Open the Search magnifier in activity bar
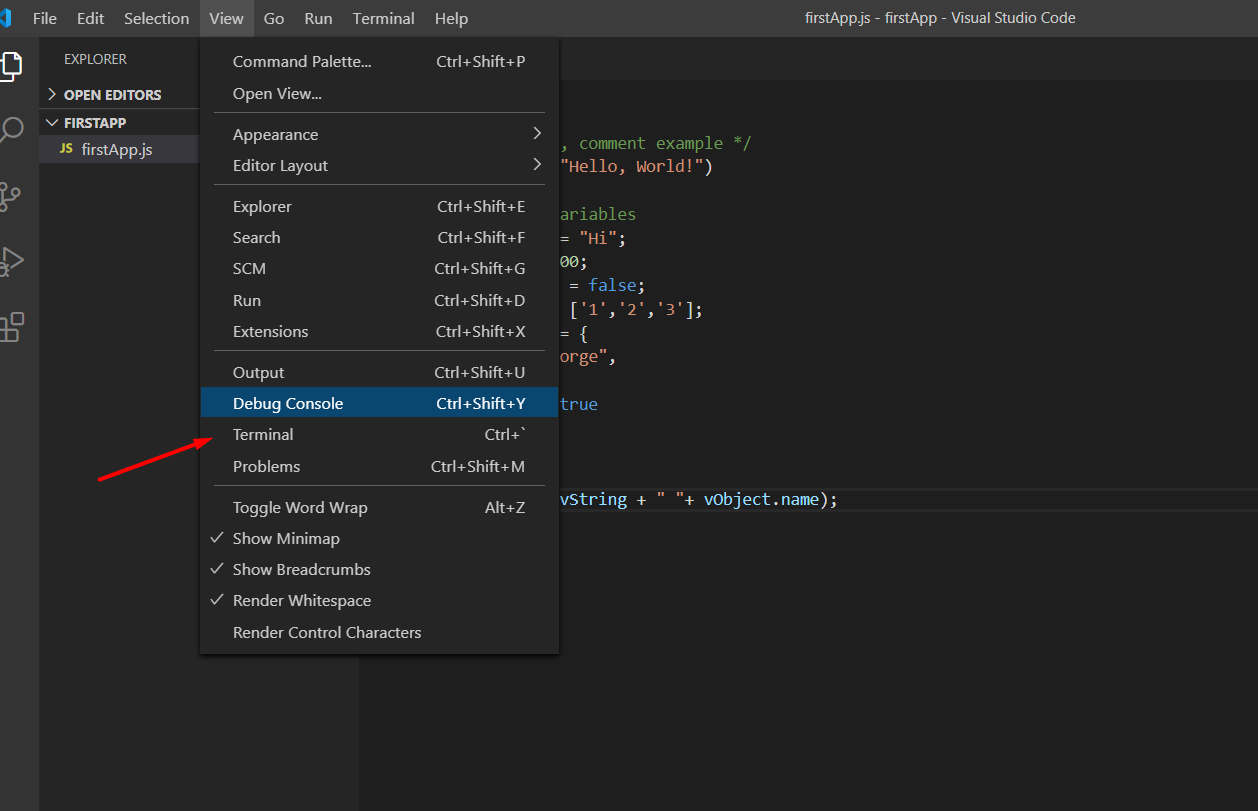This screenshot has width=1258, height=811. point(11,130)
